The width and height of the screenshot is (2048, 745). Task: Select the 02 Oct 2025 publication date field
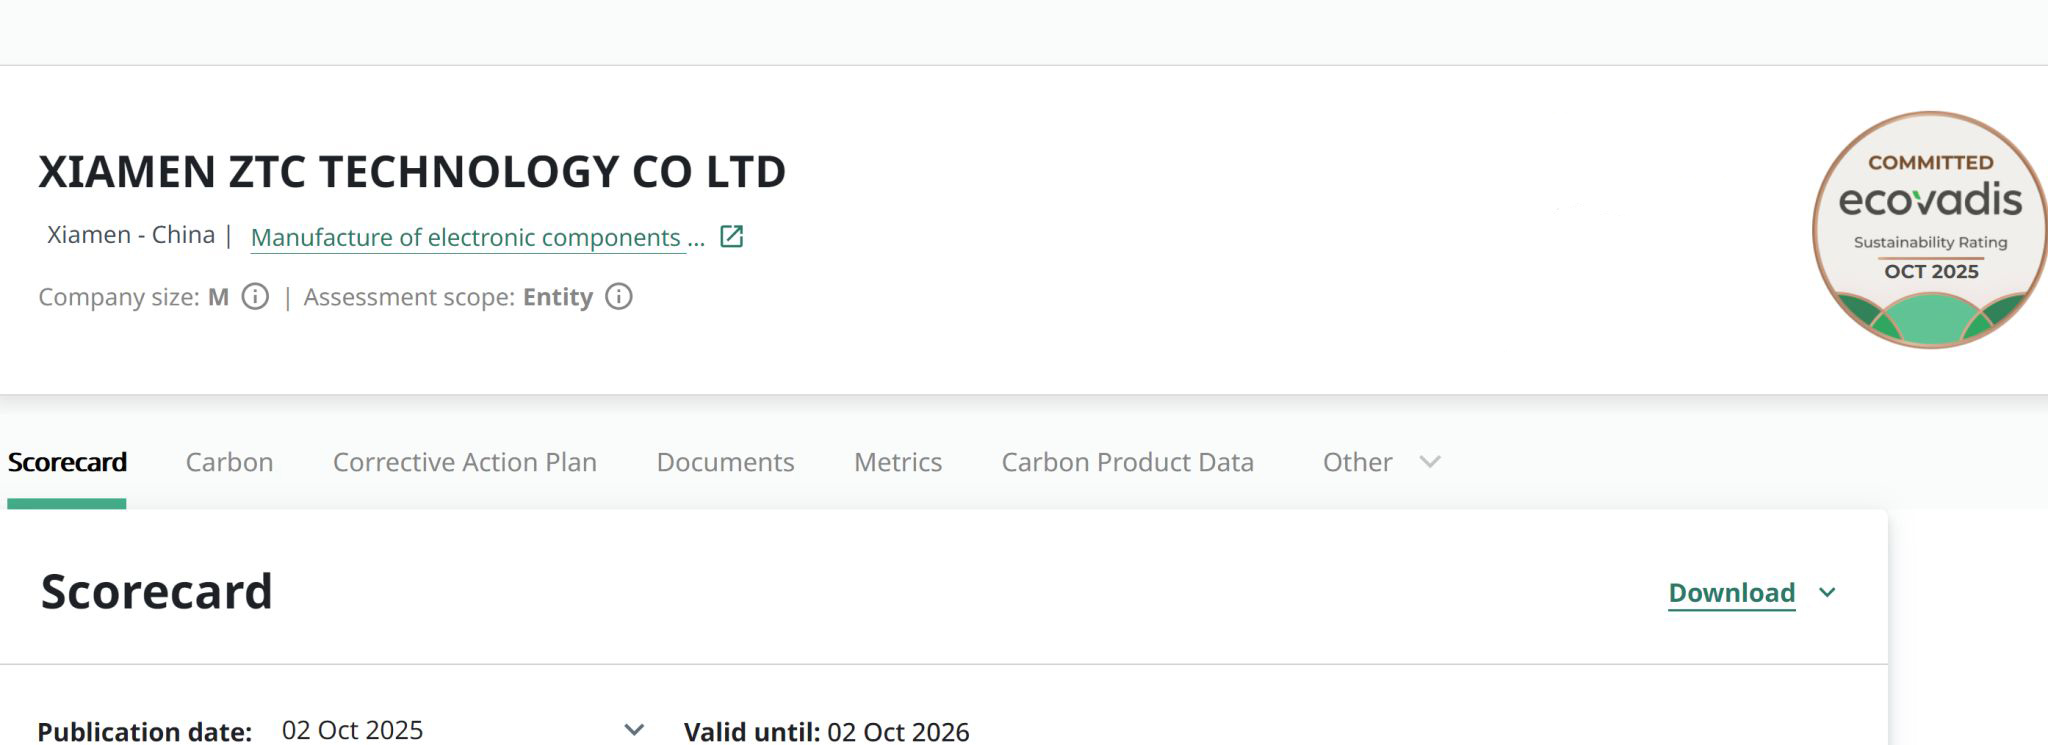click(352, 730)
